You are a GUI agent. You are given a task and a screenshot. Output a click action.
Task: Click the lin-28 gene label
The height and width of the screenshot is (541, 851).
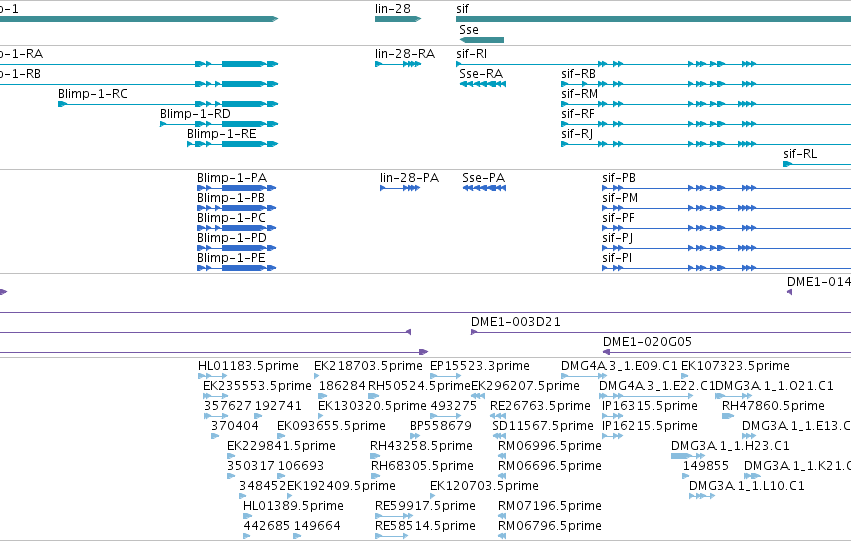(392, 9)
